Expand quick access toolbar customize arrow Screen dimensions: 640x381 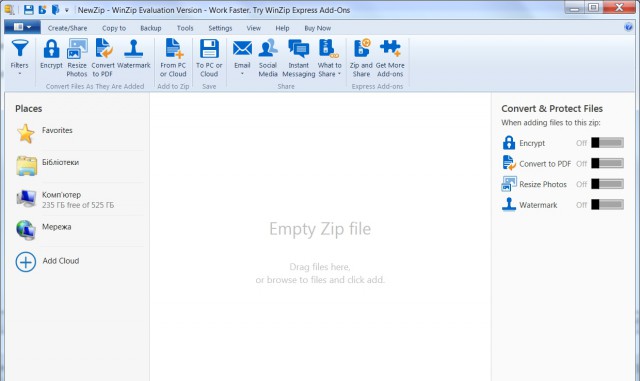point(67,10)
